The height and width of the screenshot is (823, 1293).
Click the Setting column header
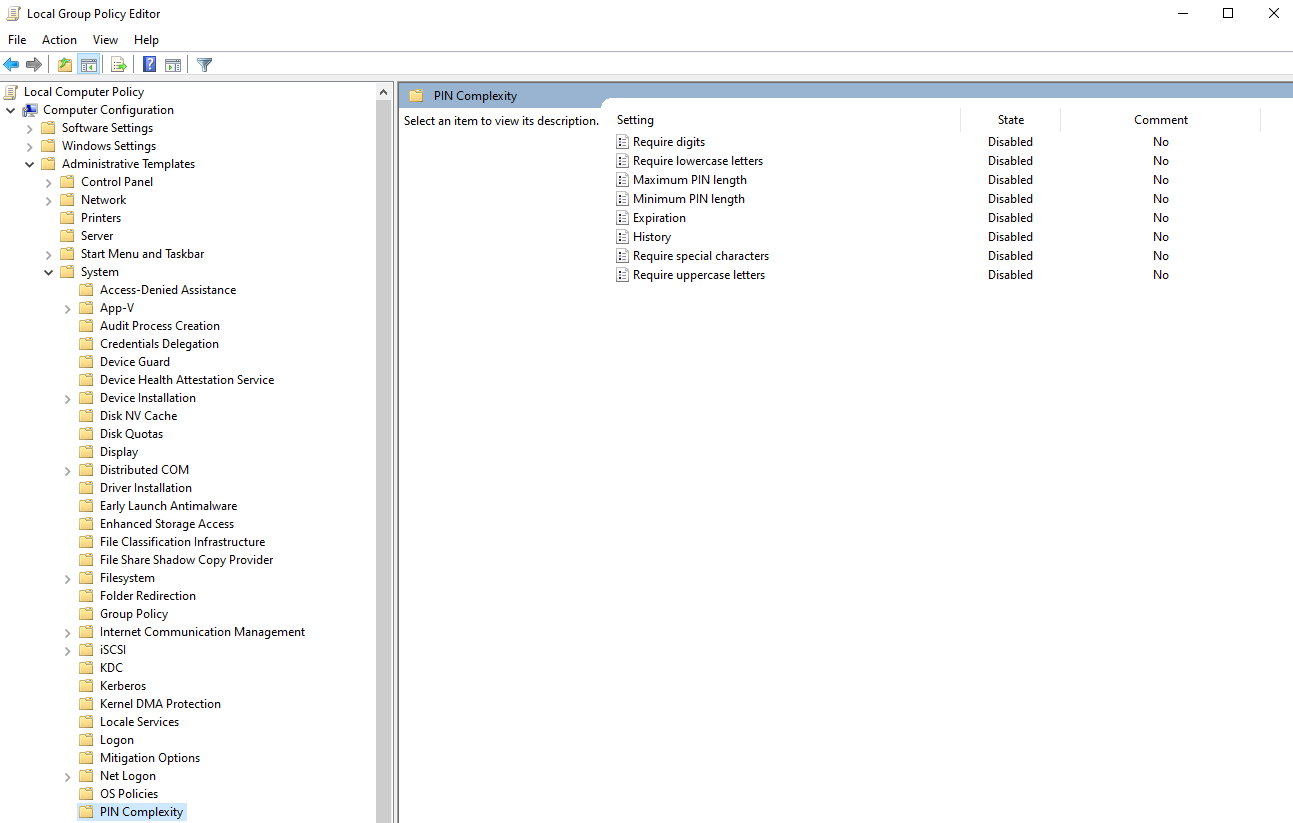point(635,119)
